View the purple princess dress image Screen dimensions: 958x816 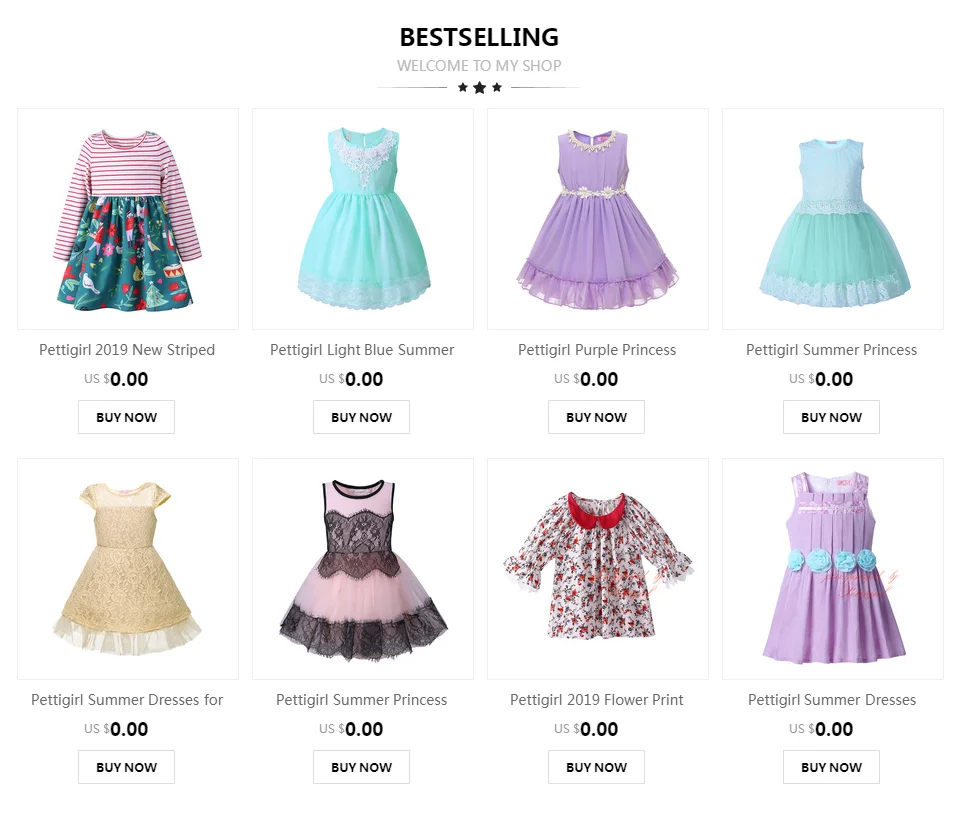(x=598, y=219)
